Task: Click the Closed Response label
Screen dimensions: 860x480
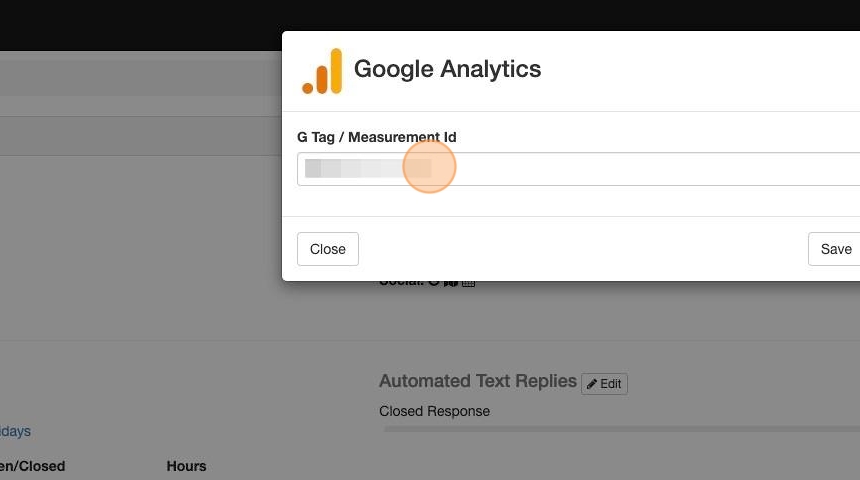Action: click(x=434, y=411)
